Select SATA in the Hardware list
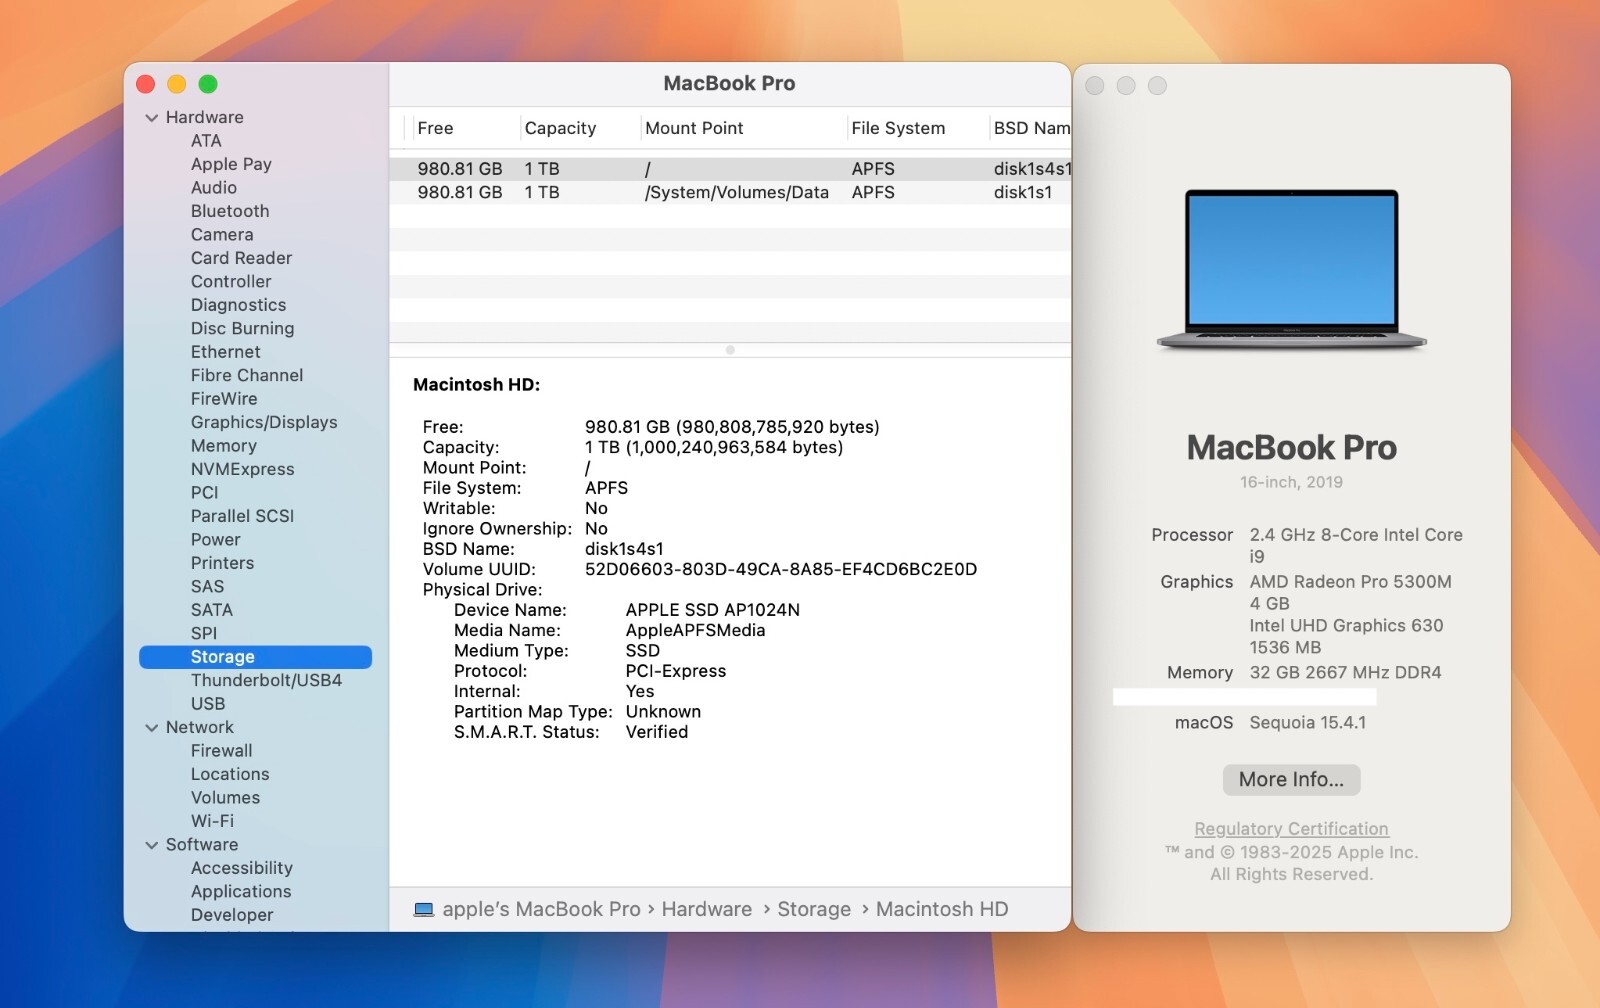The height and width of the screenshot is (1008, 1600). point(211,610)
